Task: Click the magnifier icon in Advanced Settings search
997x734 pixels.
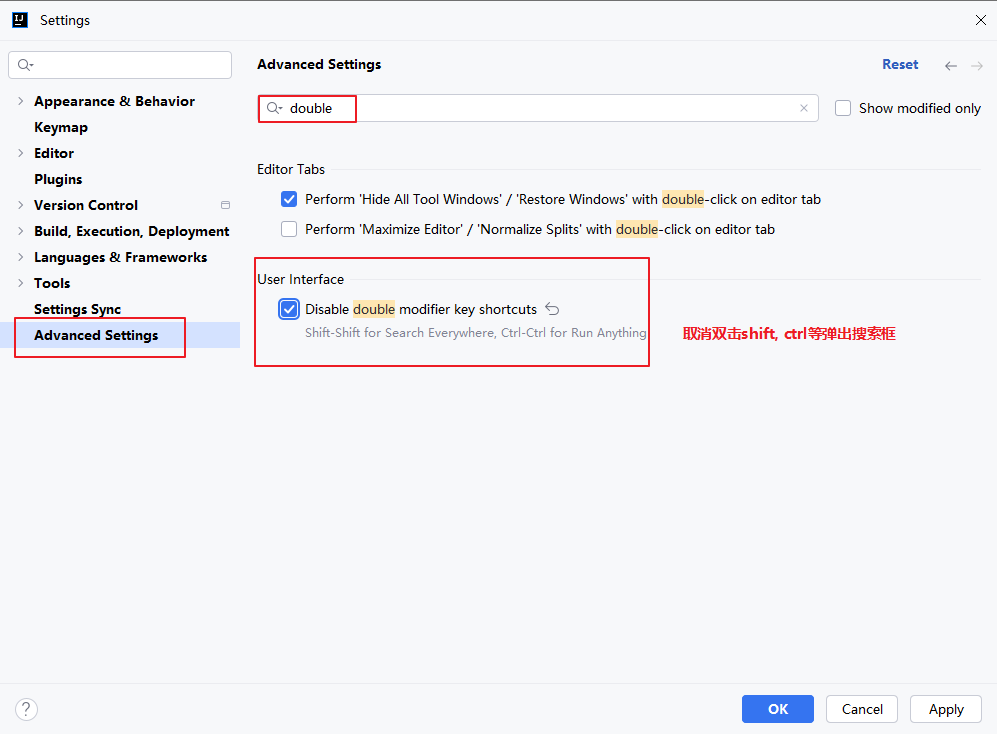Action: pyautogui.click(x=274, y=108)
